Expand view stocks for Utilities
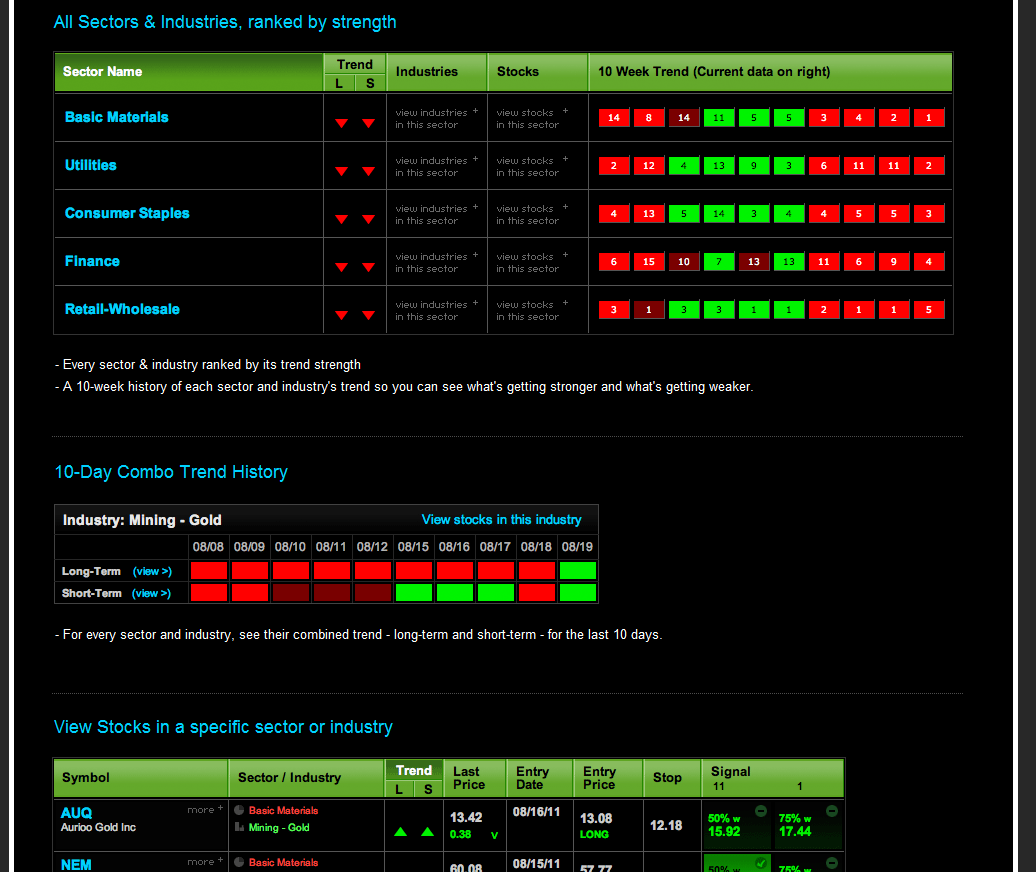1036x872 pixels. coord(532,166)
